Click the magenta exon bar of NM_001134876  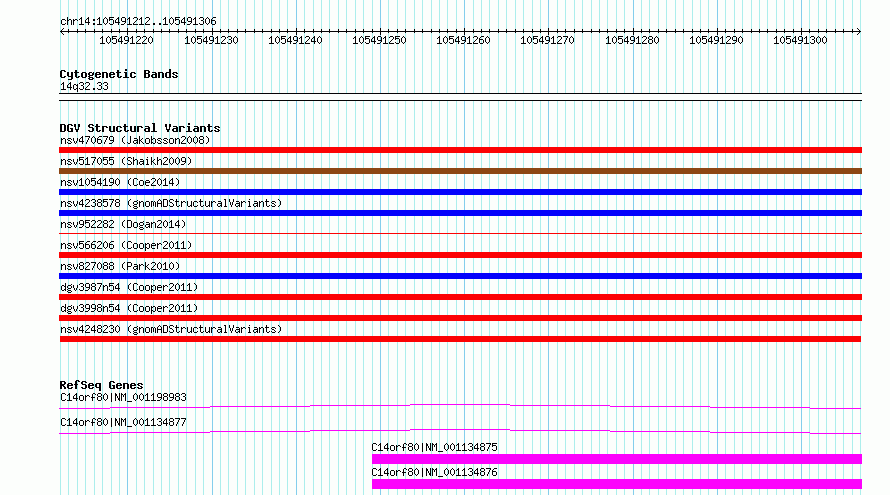(617, 484)
